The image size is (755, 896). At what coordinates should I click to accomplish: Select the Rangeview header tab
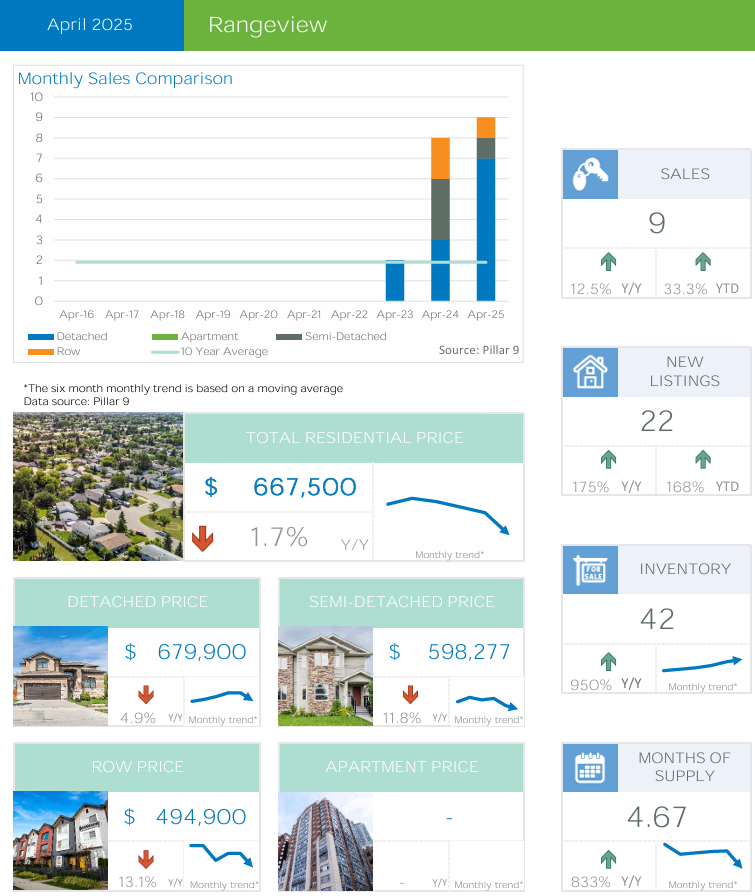pyautogui.click(x=267, y=25)
